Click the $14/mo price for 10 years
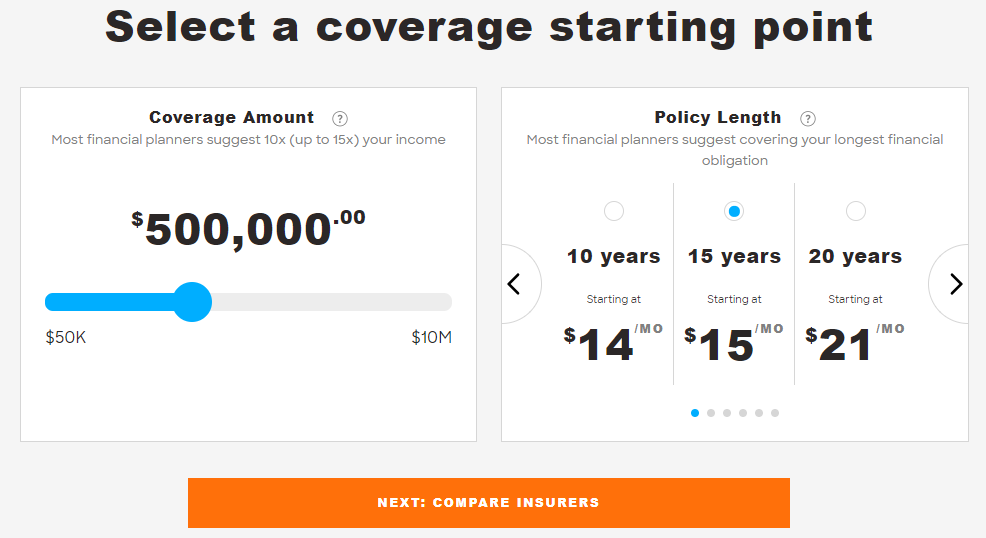Viewport: 986px width, 538px height. 613,343
